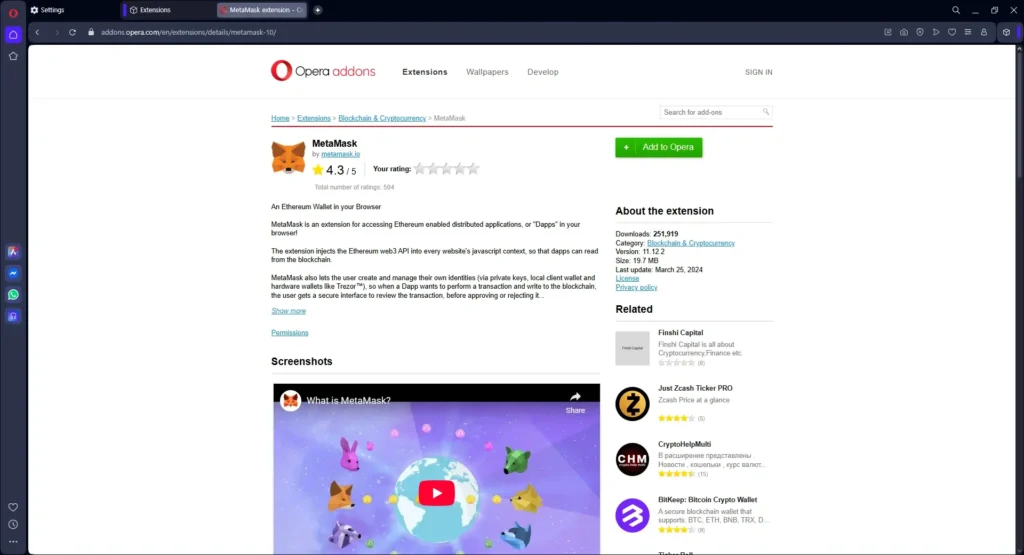Open CryptoHelpMulti related extension
The width and height of the screenshot is (1024, 555).
684,444
